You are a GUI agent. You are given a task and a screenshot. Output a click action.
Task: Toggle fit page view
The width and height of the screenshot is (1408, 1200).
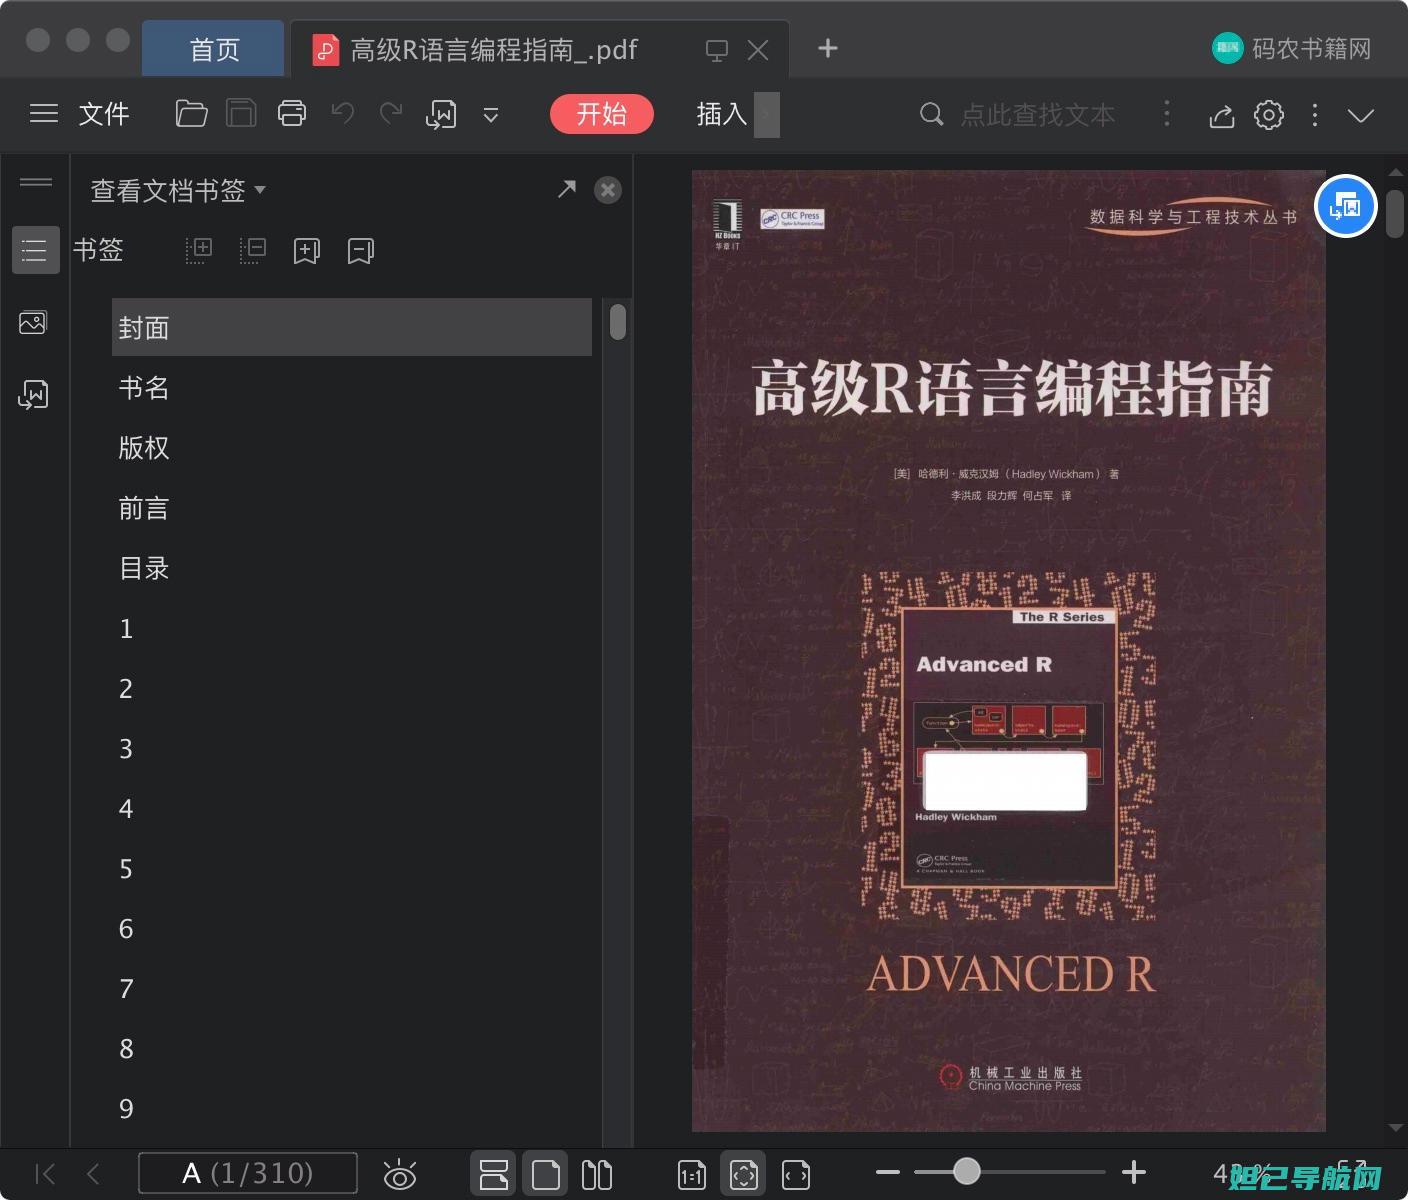click(743, 1174)
